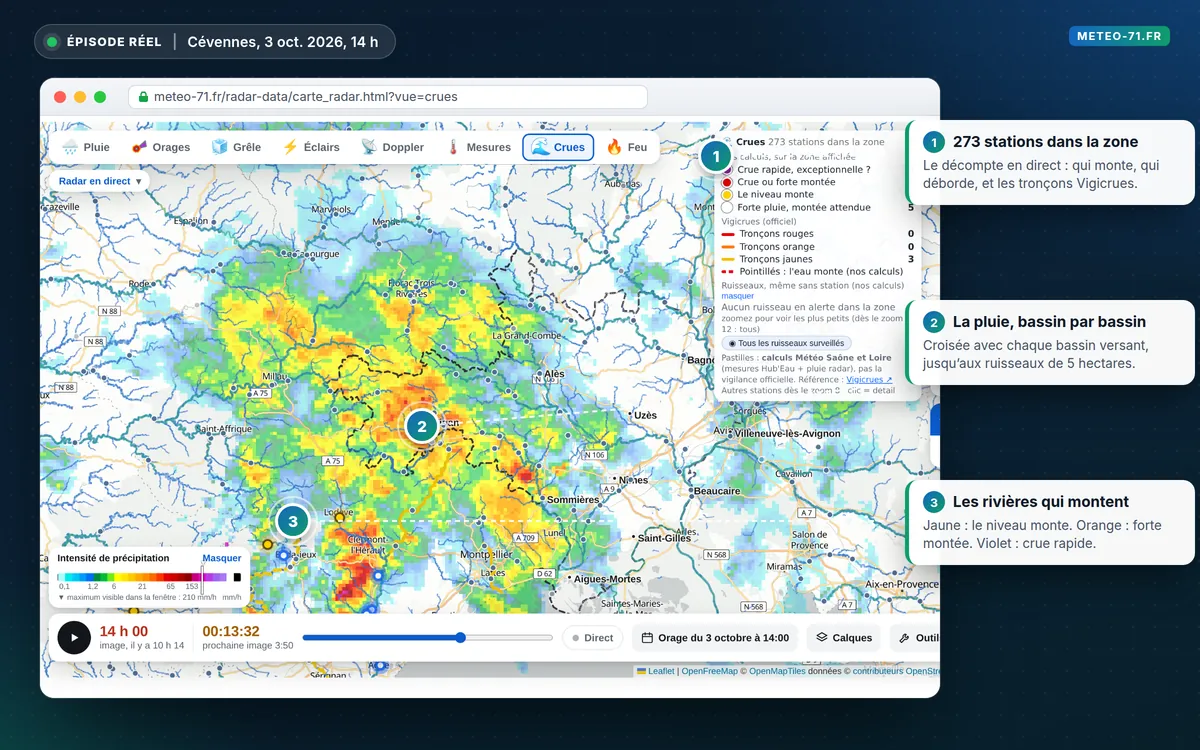Click the Grêle ice cube icon

[219, 147]
